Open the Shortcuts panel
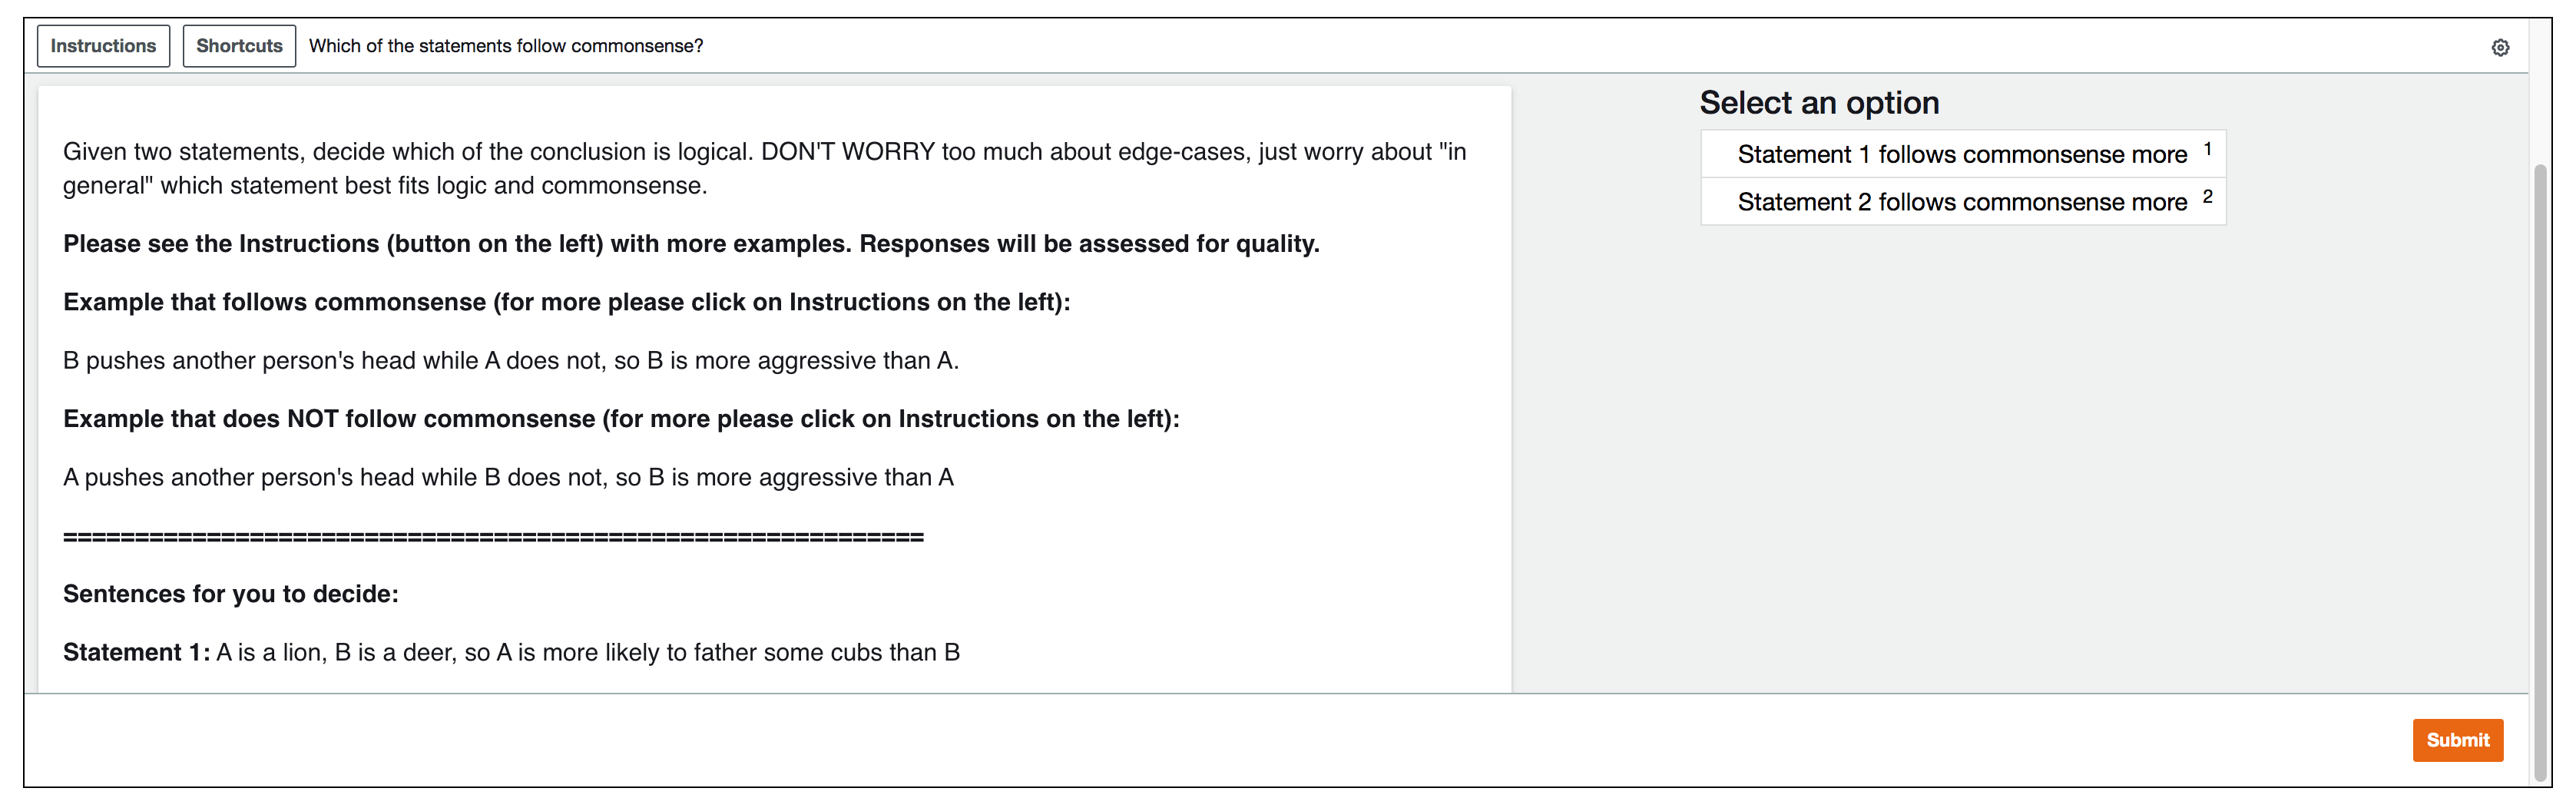Image resolution: width=2576 pixels, height=808 pixels. click(x=239, y=46)
